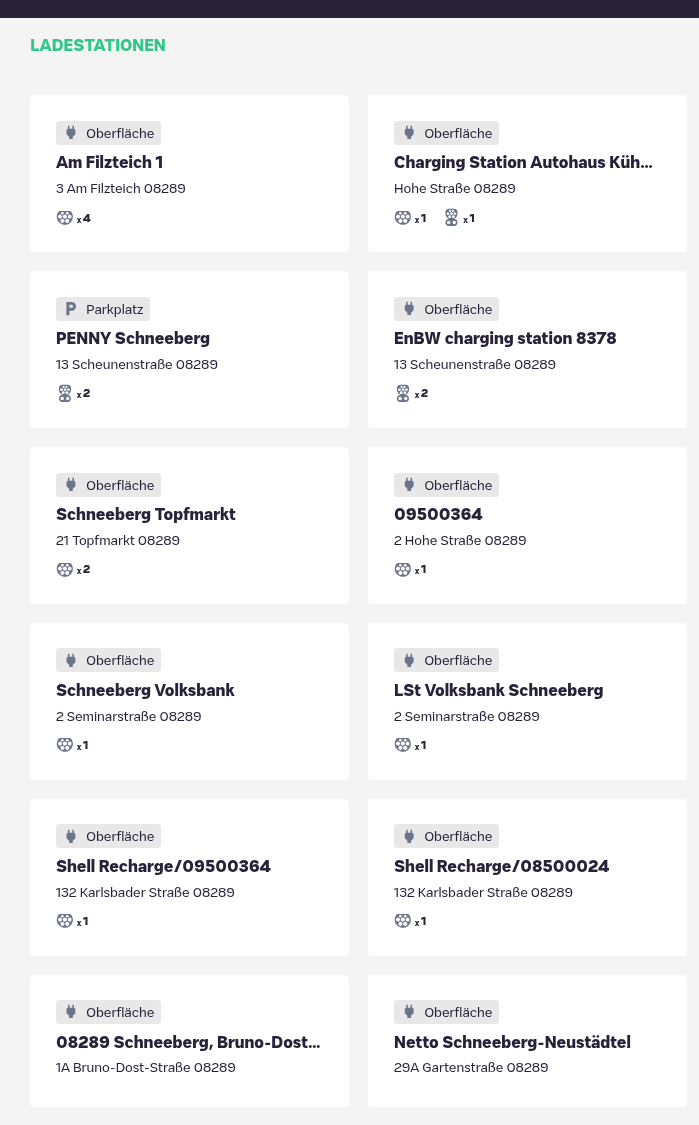Click the Parkplatz P icon on the PENNY Schneeberg card
The height and width of the screenshot is (1125, 699).
tap(71, 309)
